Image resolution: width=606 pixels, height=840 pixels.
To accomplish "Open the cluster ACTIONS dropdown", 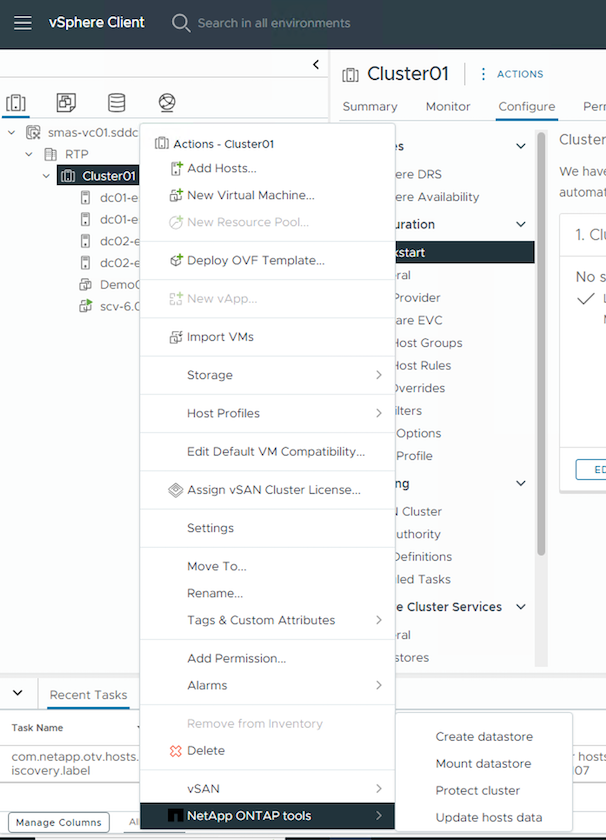I will [x=512, y=74].
